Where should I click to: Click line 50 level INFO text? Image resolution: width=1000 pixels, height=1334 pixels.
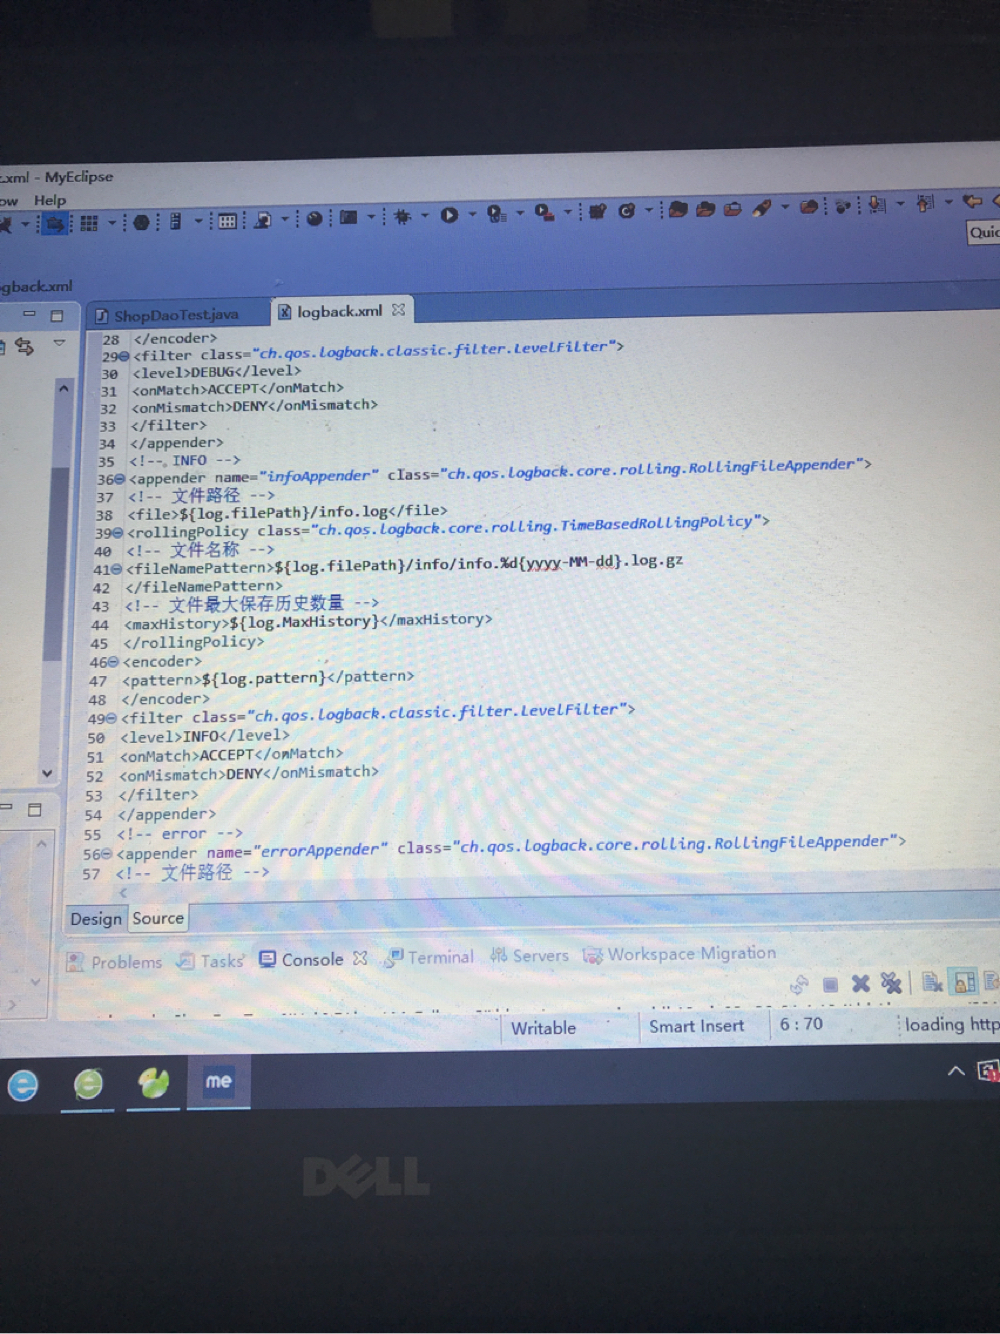click(x=205, y=737)
